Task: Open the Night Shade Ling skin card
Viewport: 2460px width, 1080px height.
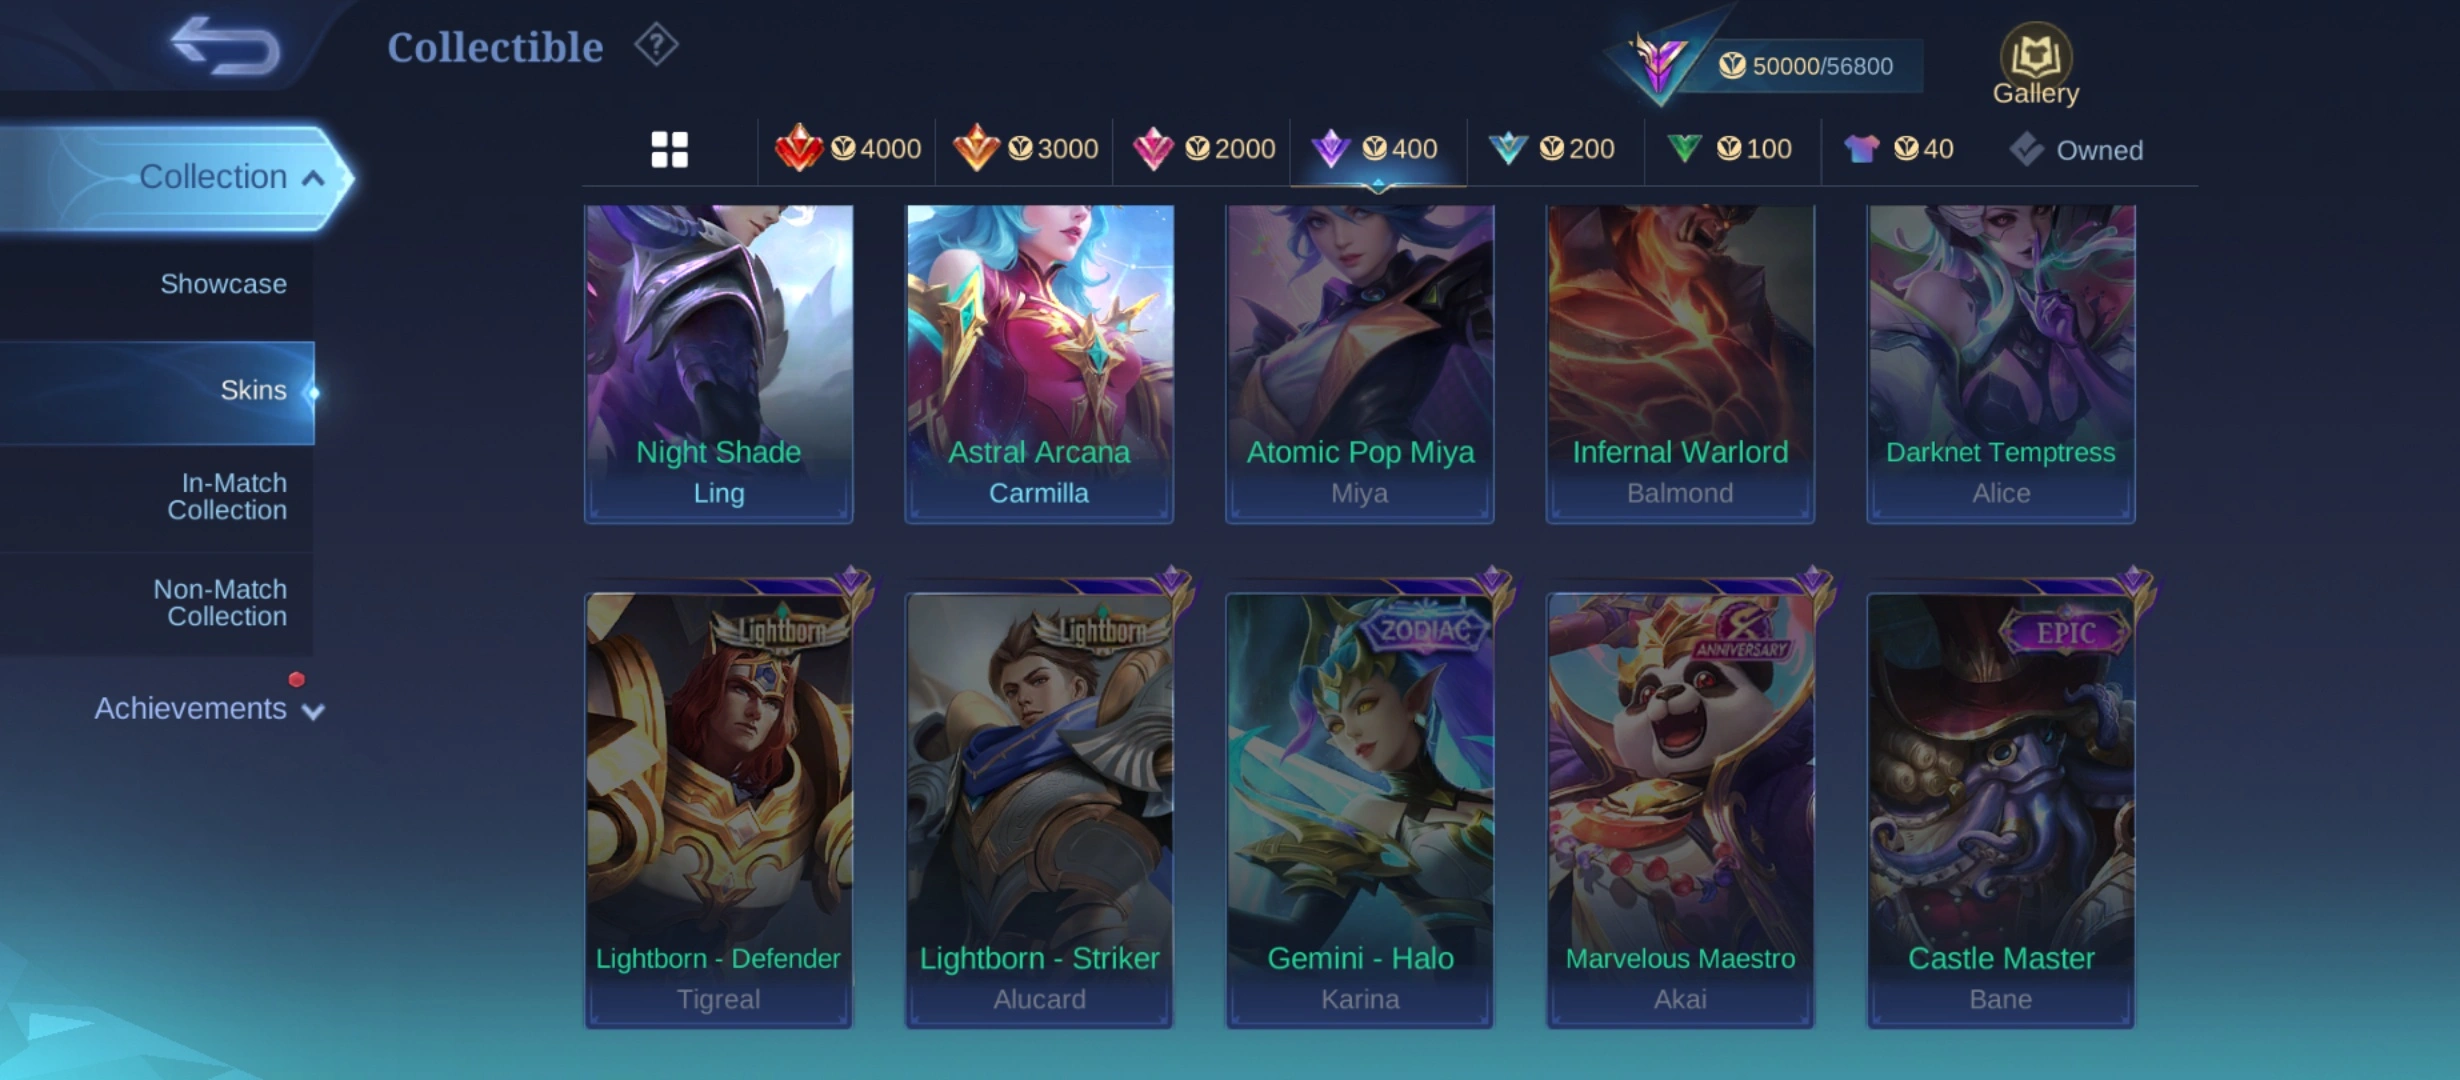Action: (718, 364)
